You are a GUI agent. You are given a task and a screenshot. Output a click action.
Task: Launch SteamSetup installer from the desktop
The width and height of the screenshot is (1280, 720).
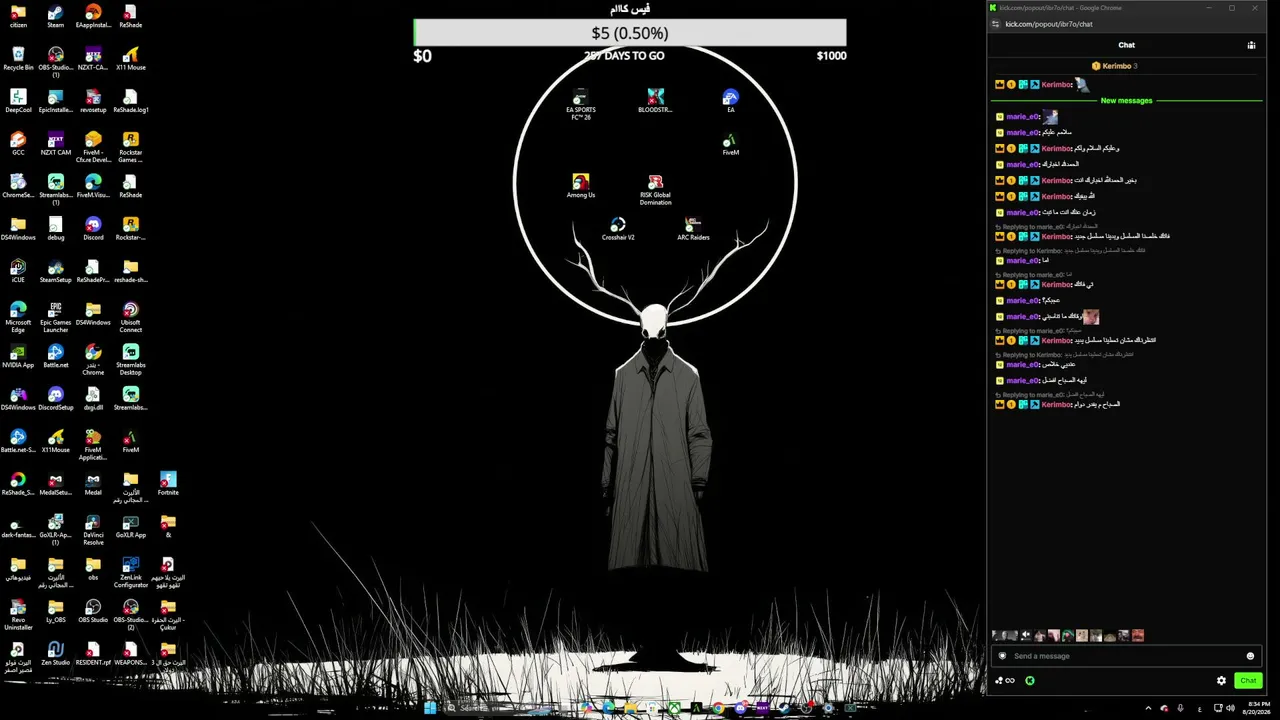56,271
